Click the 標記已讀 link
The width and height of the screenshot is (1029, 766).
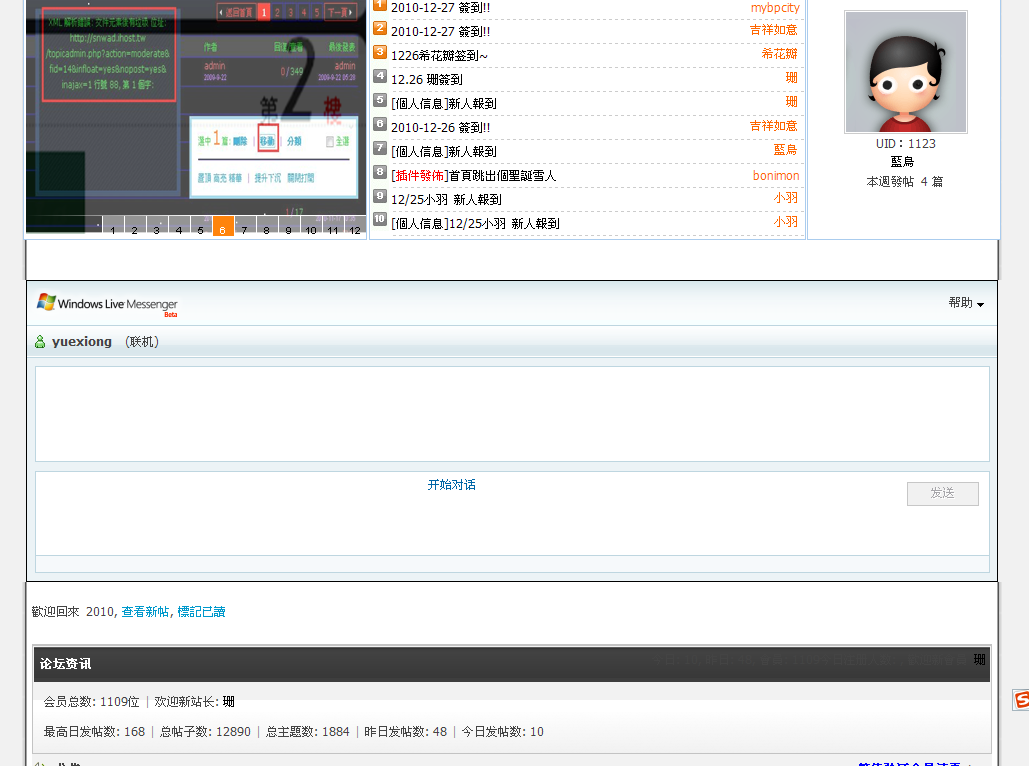pyautogui.click(x=201, y=612)
